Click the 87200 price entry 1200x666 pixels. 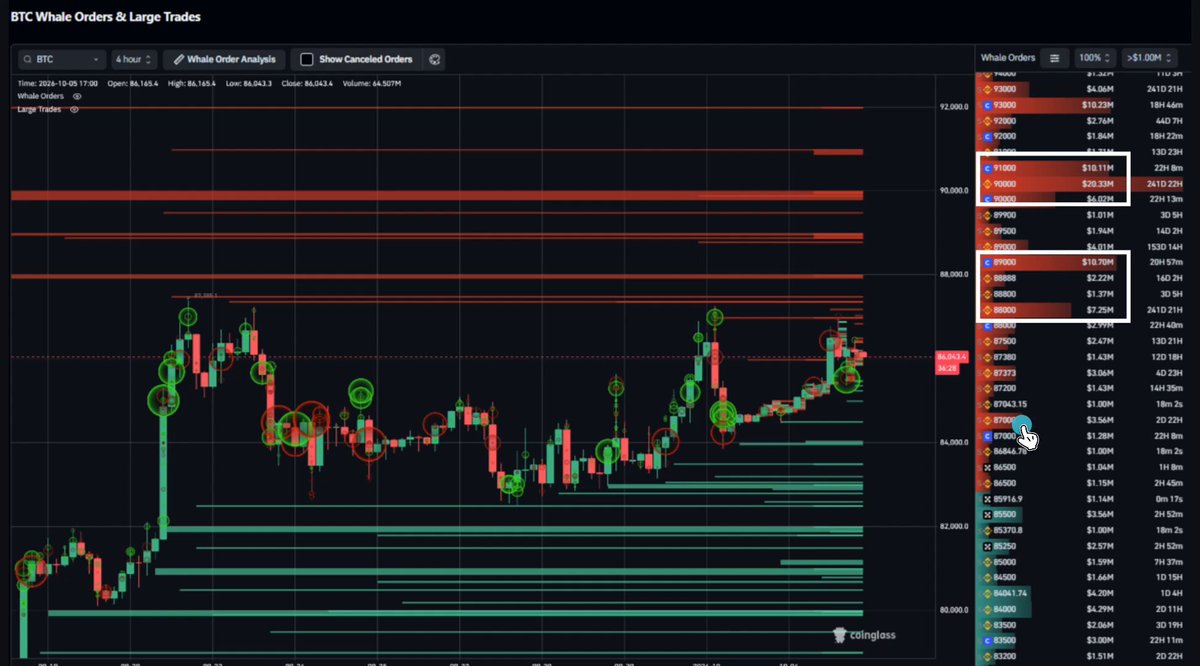1005,388
